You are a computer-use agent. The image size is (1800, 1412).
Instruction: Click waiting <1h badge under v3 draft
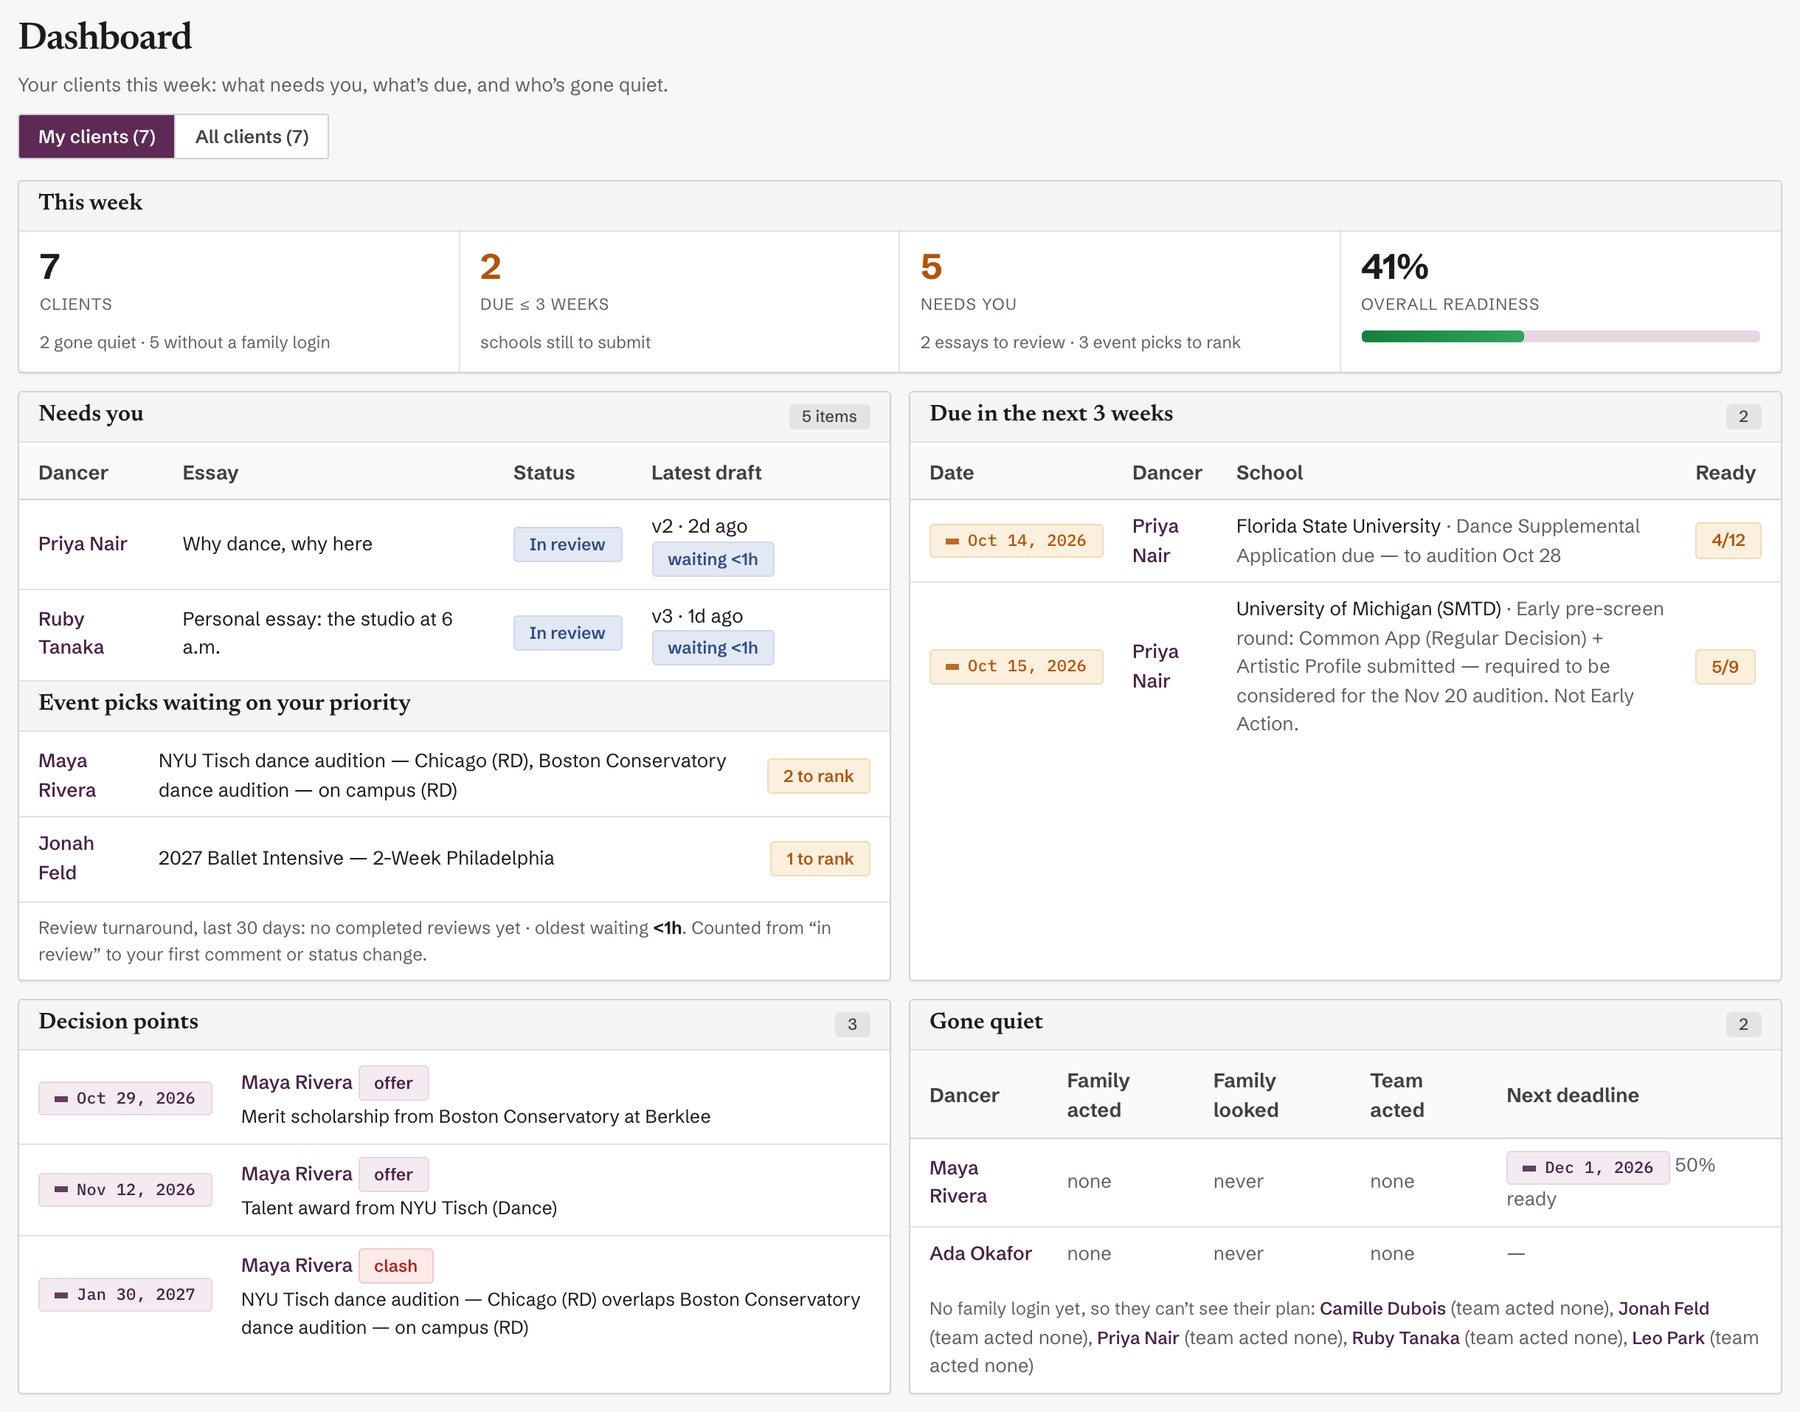pos(713,648)
